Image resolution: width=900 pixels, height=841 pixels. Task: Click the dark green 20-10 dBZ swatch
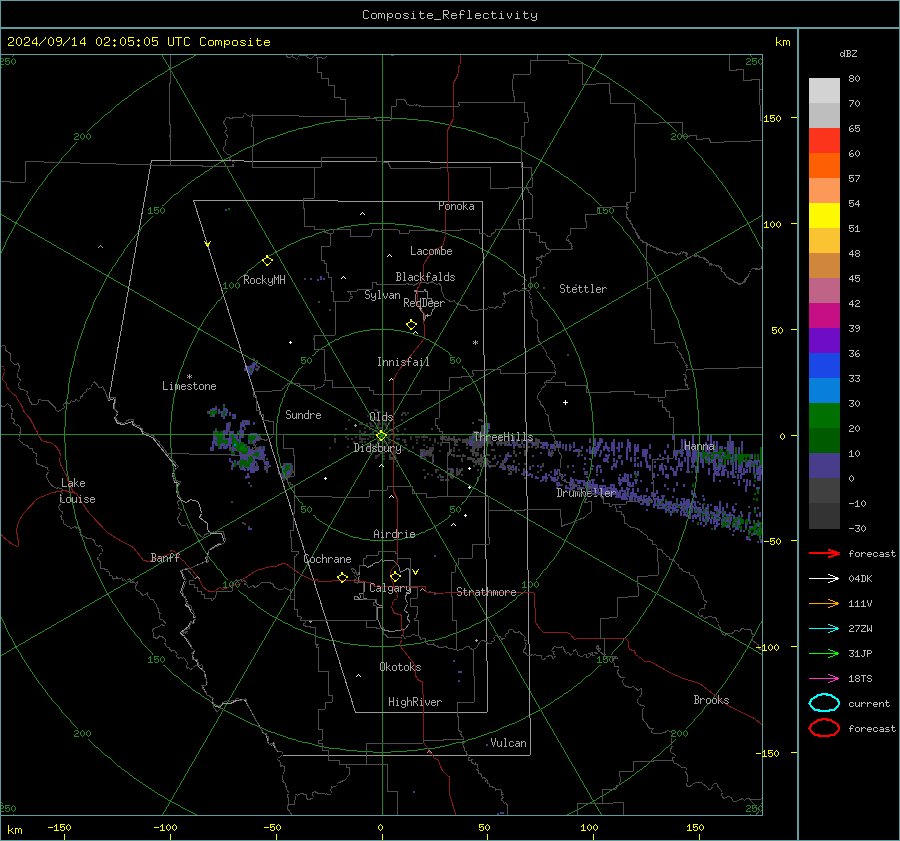(x=824, y=441)
